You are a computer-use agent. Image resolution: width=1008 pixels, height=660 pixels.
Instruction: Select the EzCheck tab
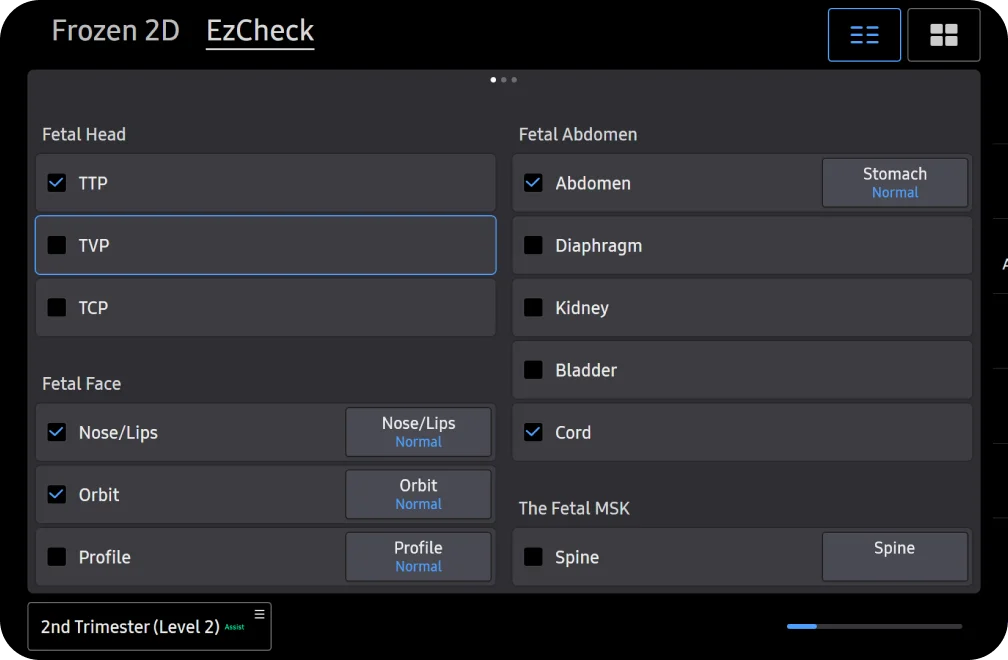coord(260,31)
